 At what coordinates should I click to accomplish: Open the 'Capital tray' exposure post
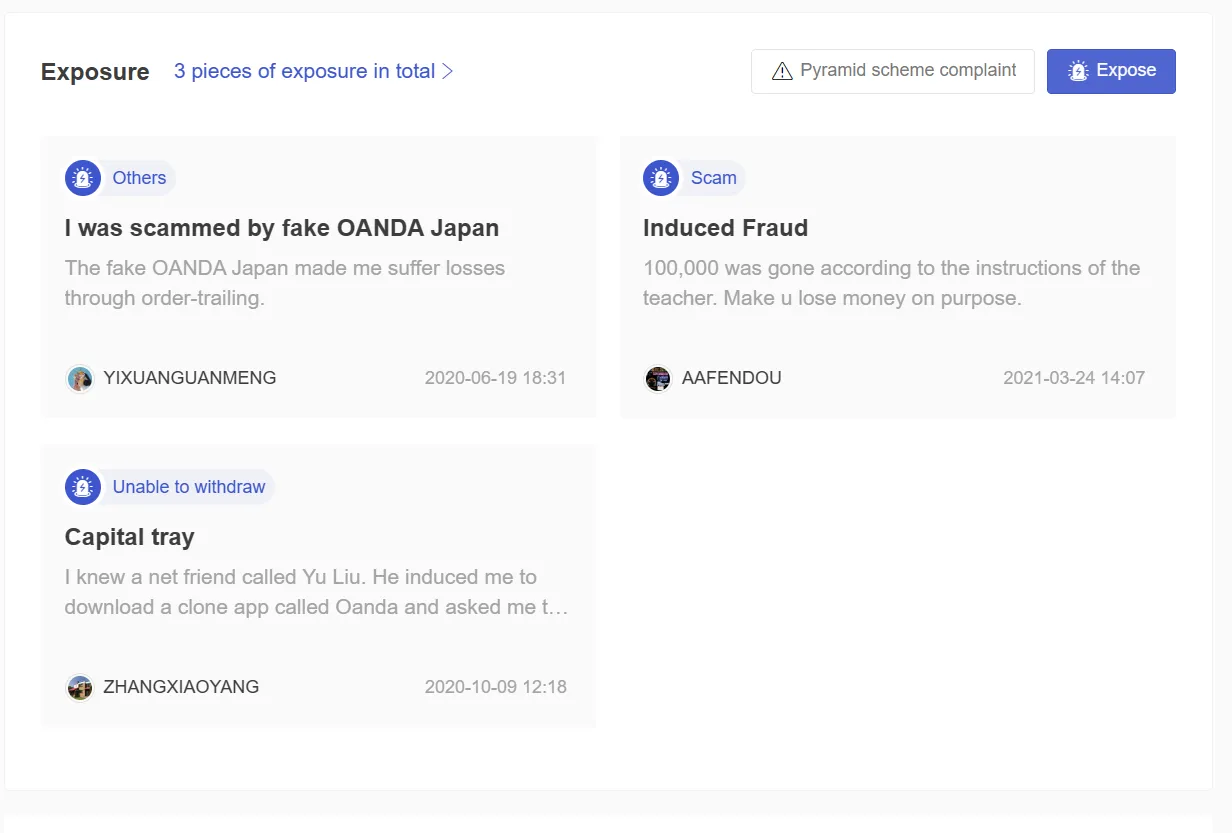point(130,537)
